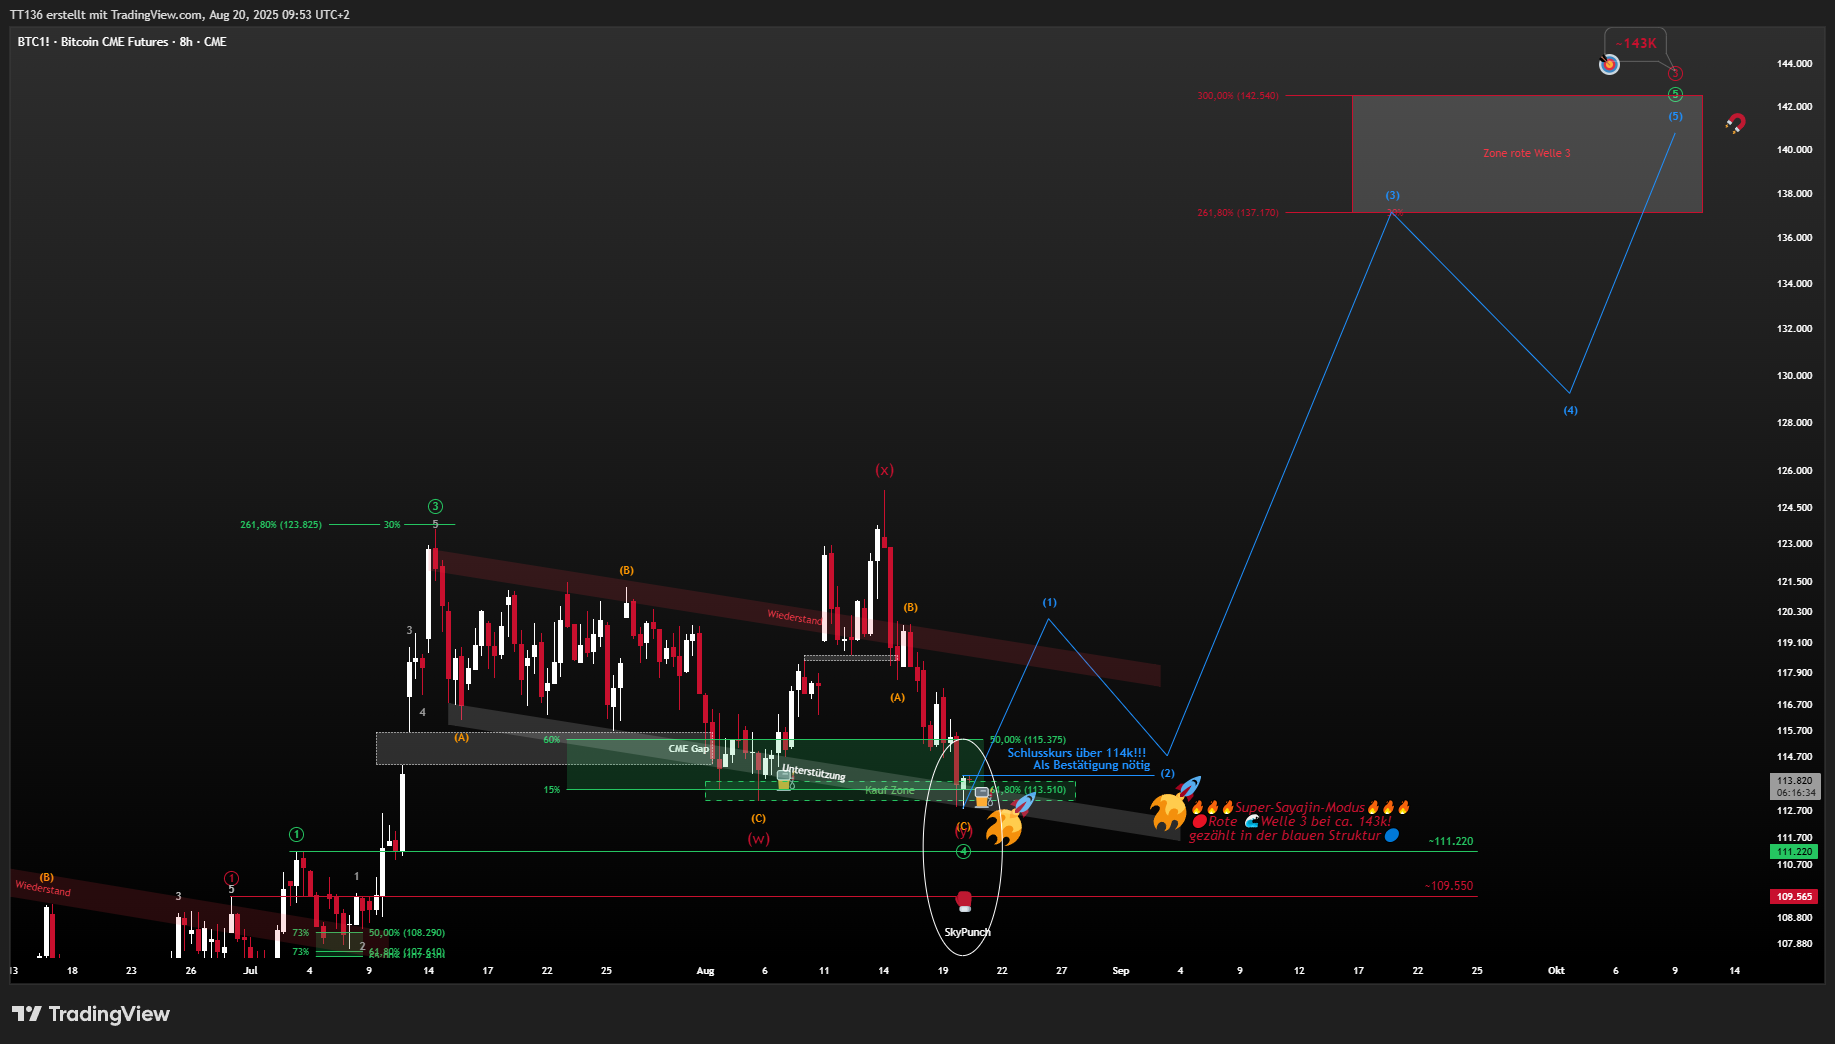Click the rocket next to blue (2) label
The height and width of the screenshot is (1044, 1835).
coord(1189,787)
